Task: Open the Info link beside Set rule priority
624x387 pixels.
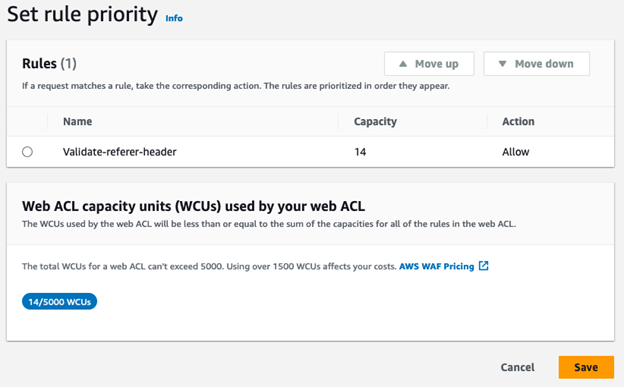Action: [174, 18]
